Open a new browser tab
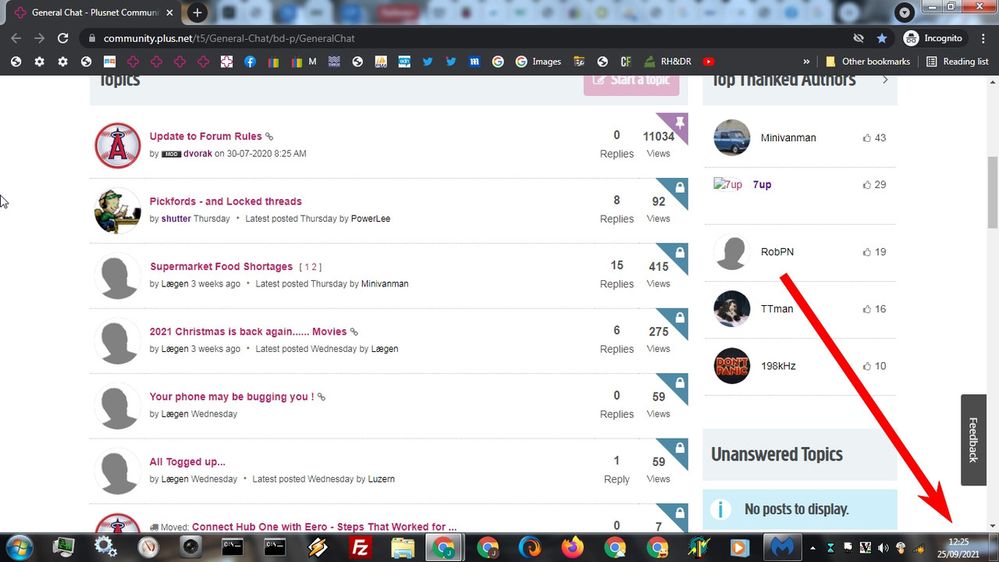Viewport: 999px width, 562px height. click(x=197, y=13)
